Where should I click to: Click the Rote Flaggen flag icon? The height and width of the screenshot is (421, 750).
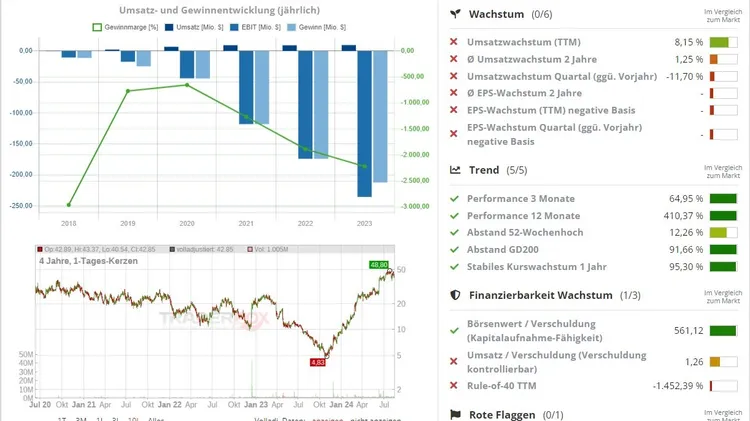455,415
